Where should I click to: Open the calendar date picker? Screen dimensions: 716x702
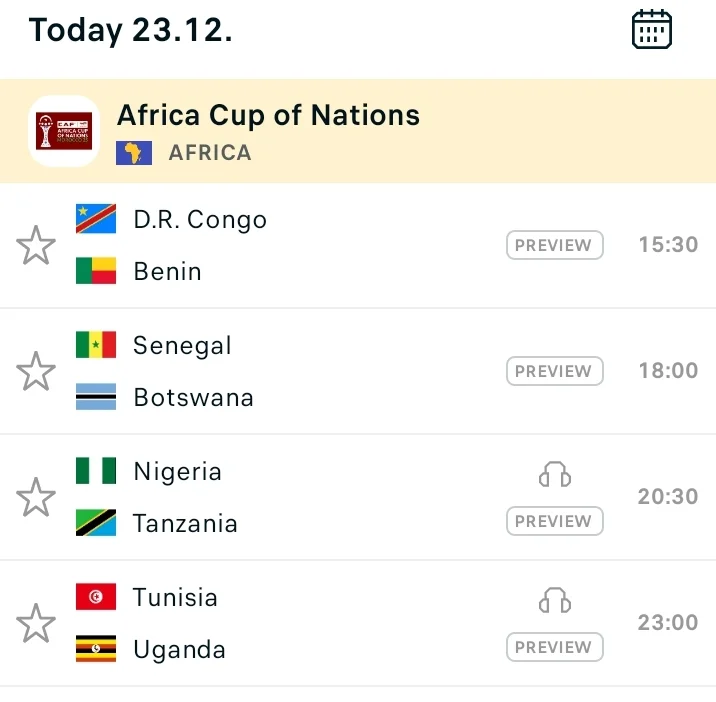(x=652, y=30)
